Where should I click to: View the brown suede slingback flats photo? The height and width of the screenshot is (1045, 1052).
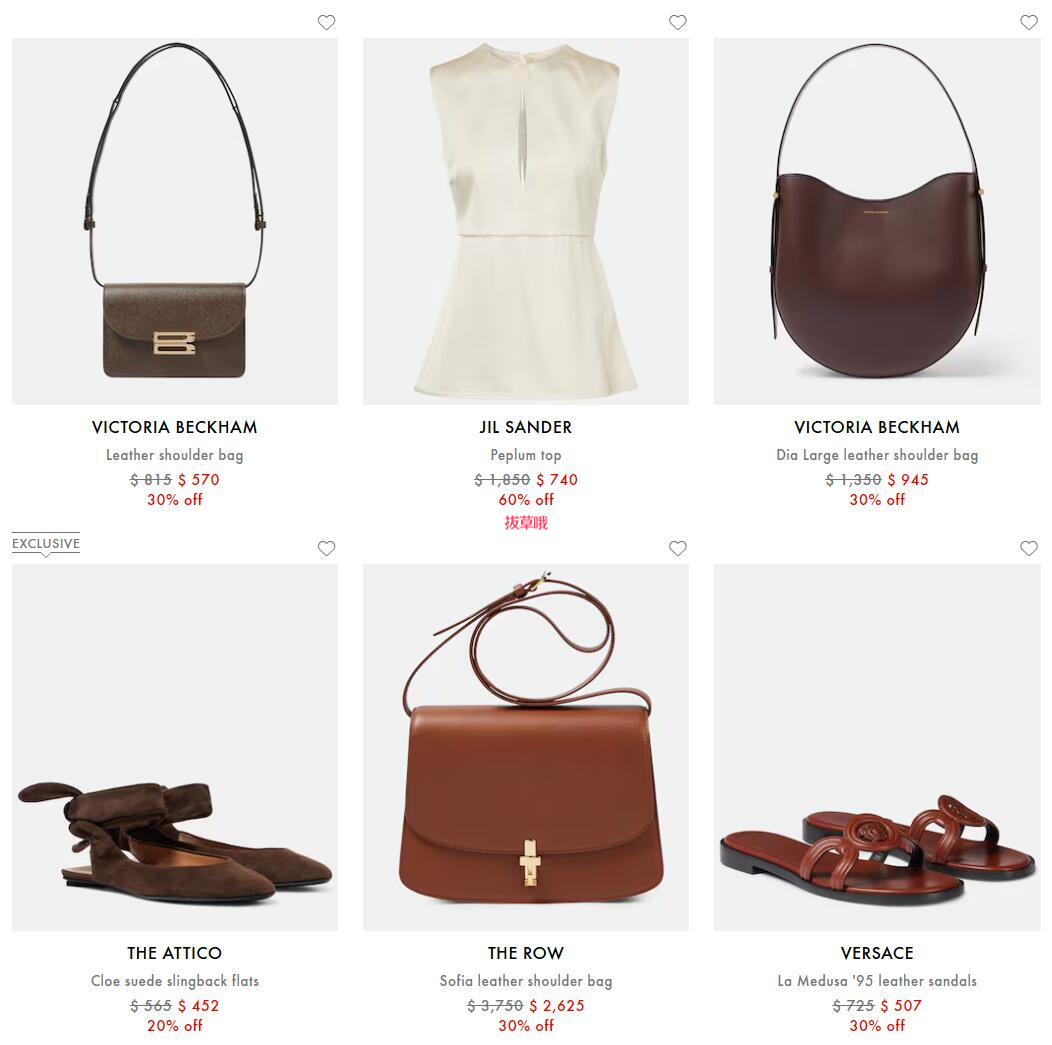(174, 747)
